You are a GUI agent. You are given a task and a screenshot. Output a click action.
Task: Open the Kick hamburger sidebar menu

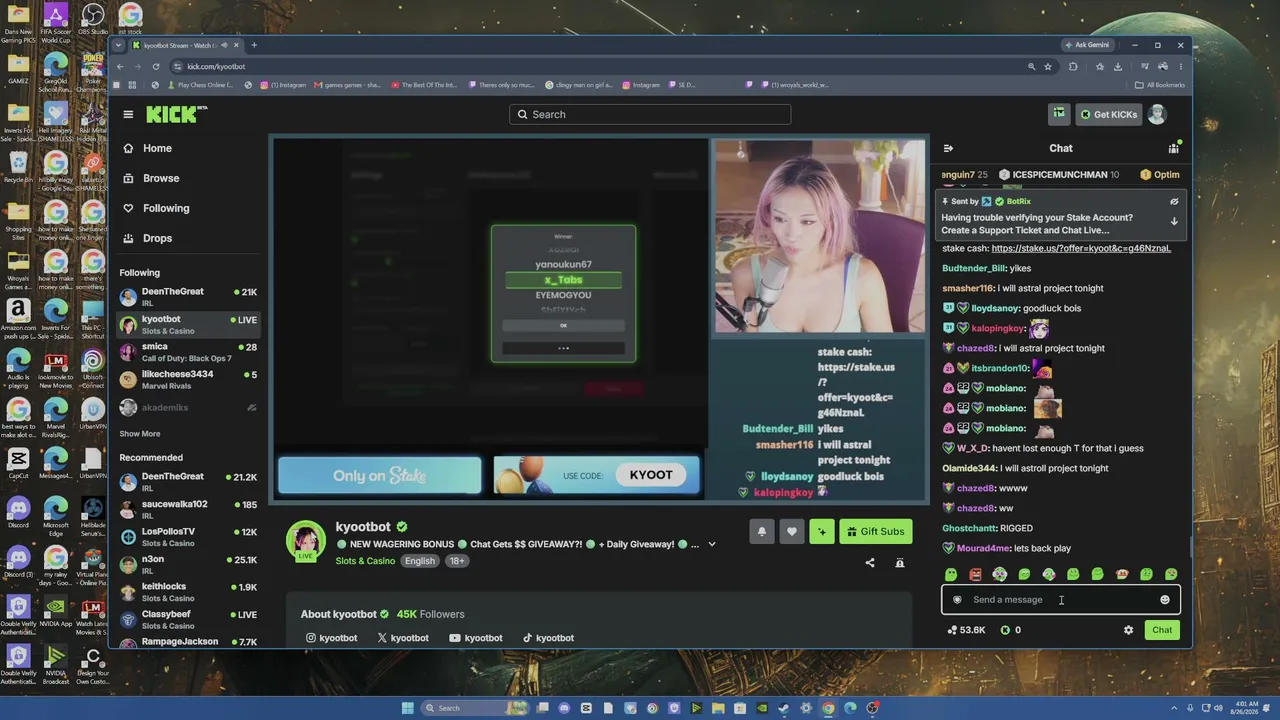128,114
